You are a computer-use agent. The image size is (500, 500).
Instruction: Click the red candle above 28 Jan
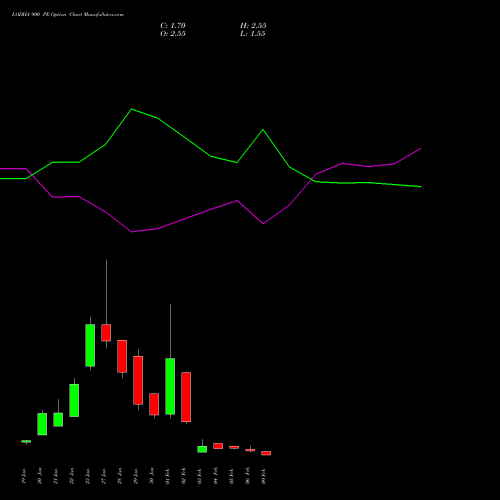click(x=122, y=356)
